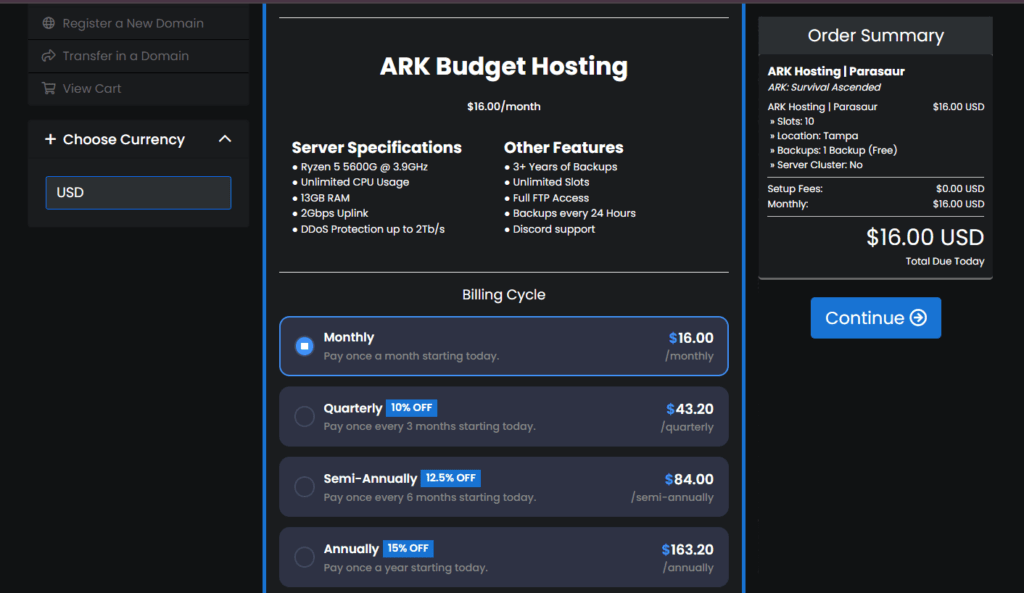Click the Setup Fees $0.00 USD amount
The height and width of the screenshot is (593, 1024).
959,189
